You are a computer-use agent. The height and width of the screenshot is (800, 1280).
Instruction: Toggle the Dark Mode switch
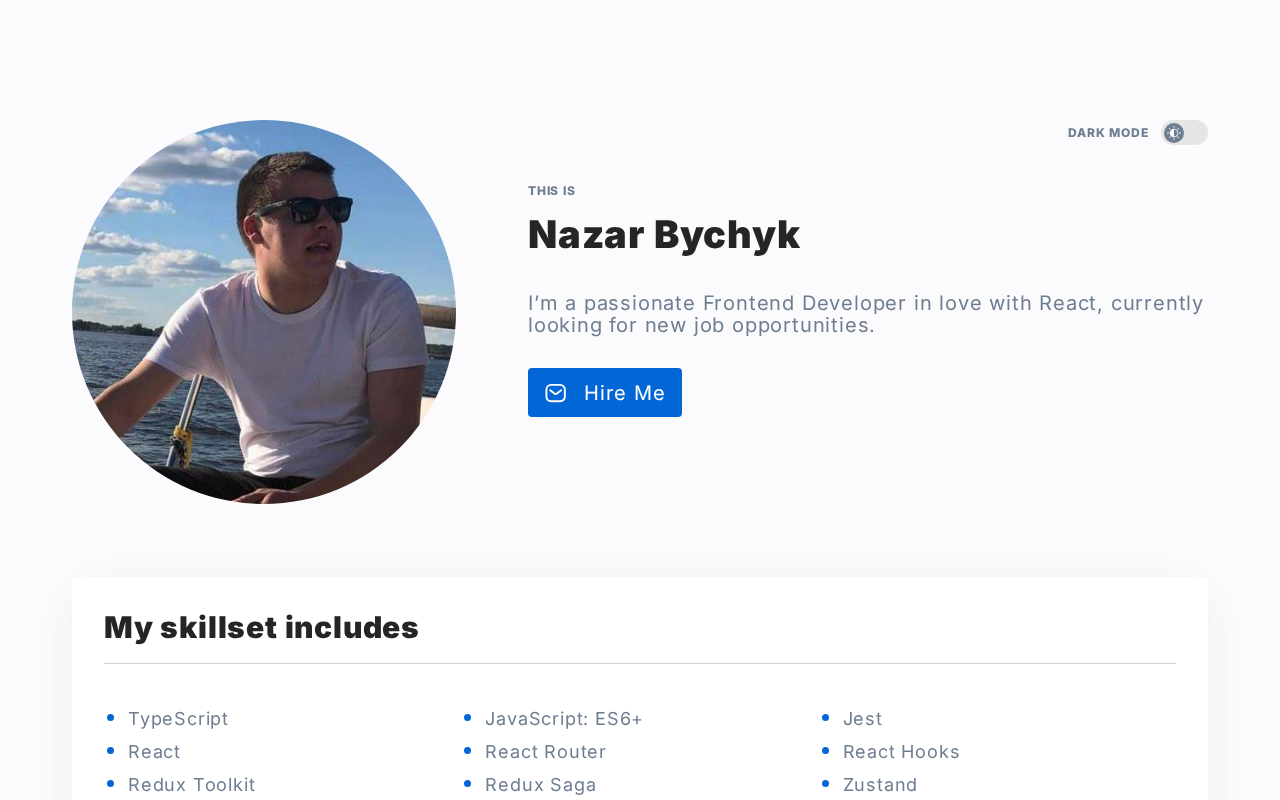pyautogui.click(x=1184, y=133)
